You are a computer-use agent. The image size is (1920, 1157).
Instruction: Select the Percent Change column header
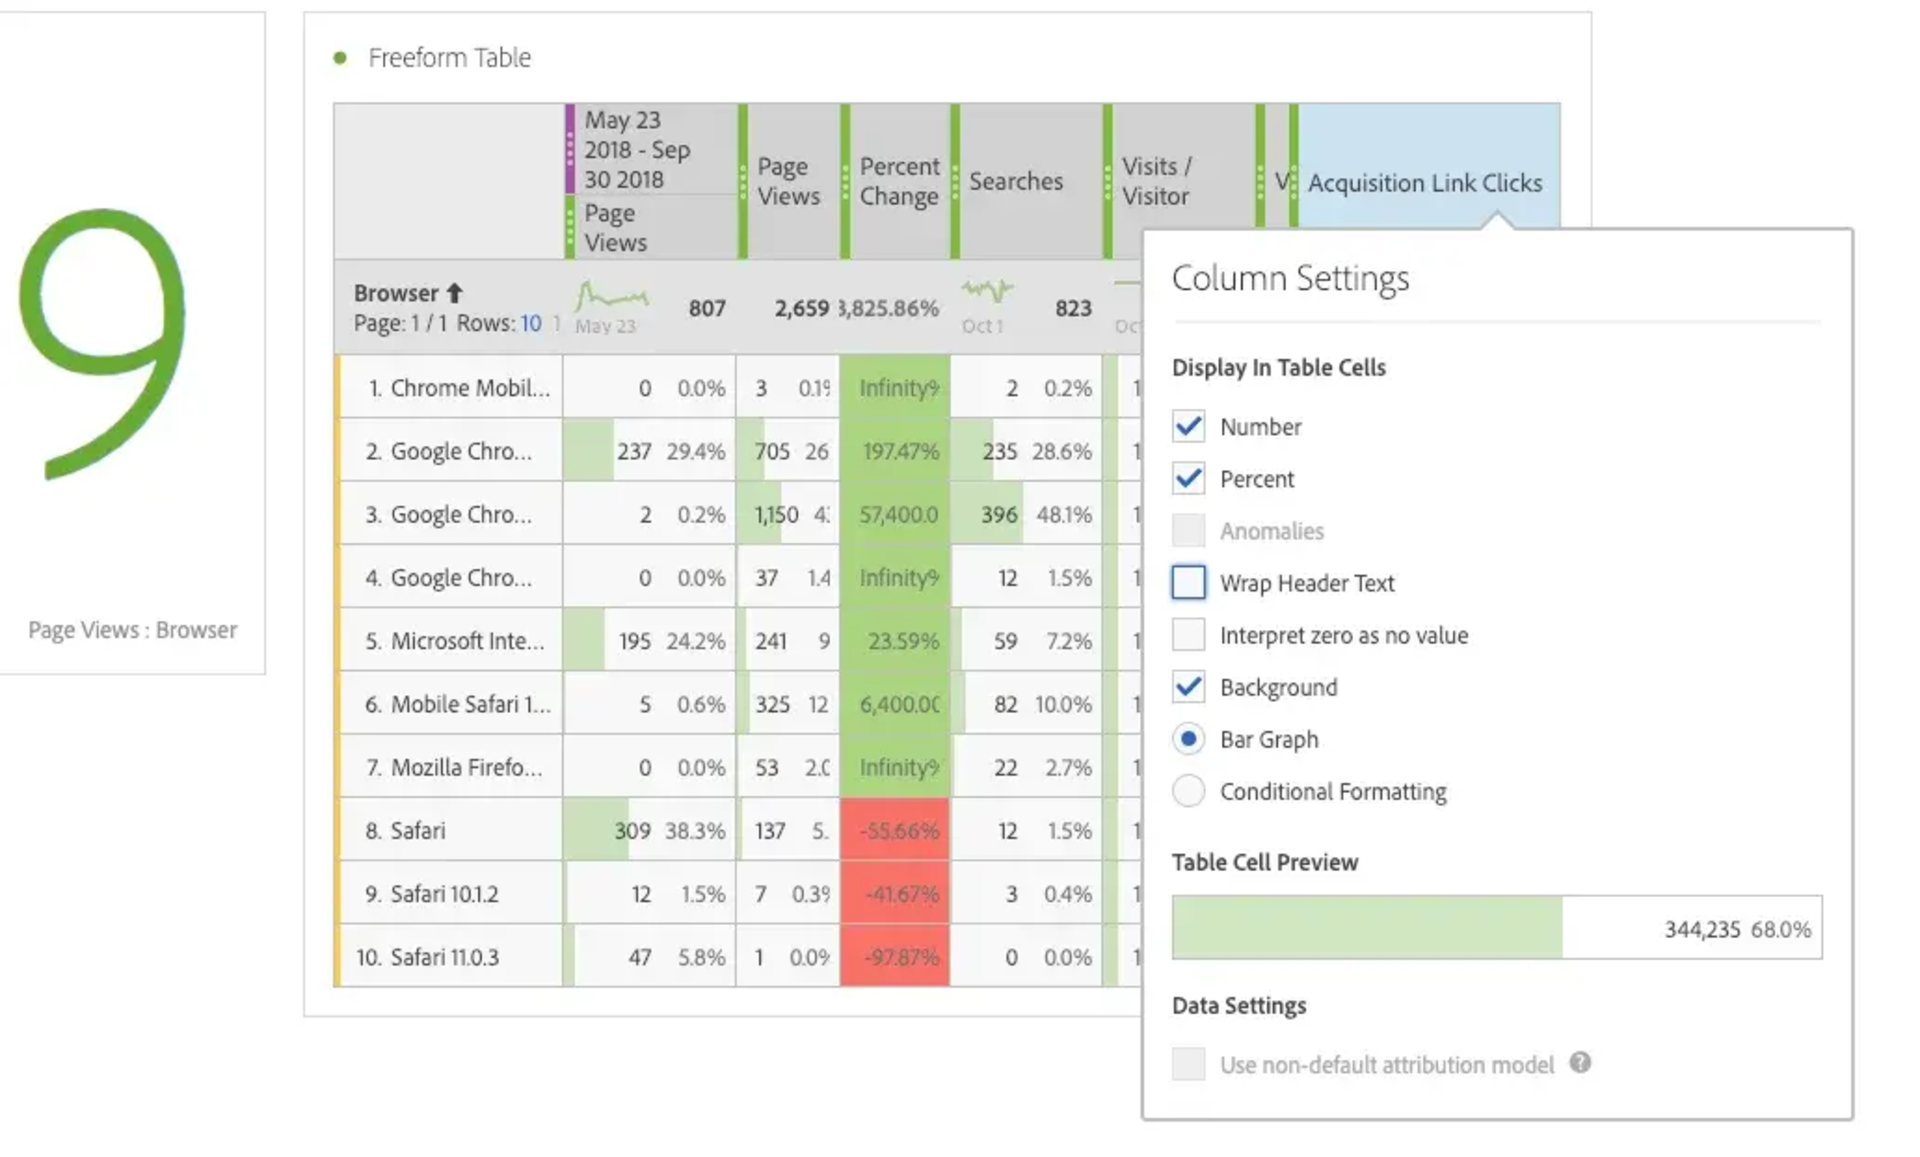898,181
